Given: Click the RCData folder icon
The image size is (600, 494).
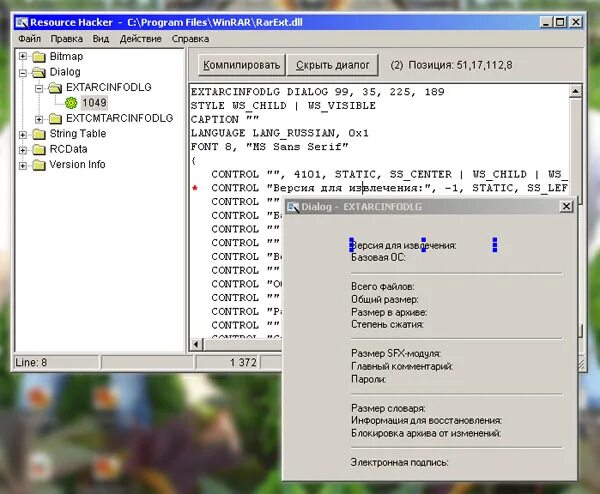Looking at the screenshot, I should pyautogui.click(x=39, y=149).
